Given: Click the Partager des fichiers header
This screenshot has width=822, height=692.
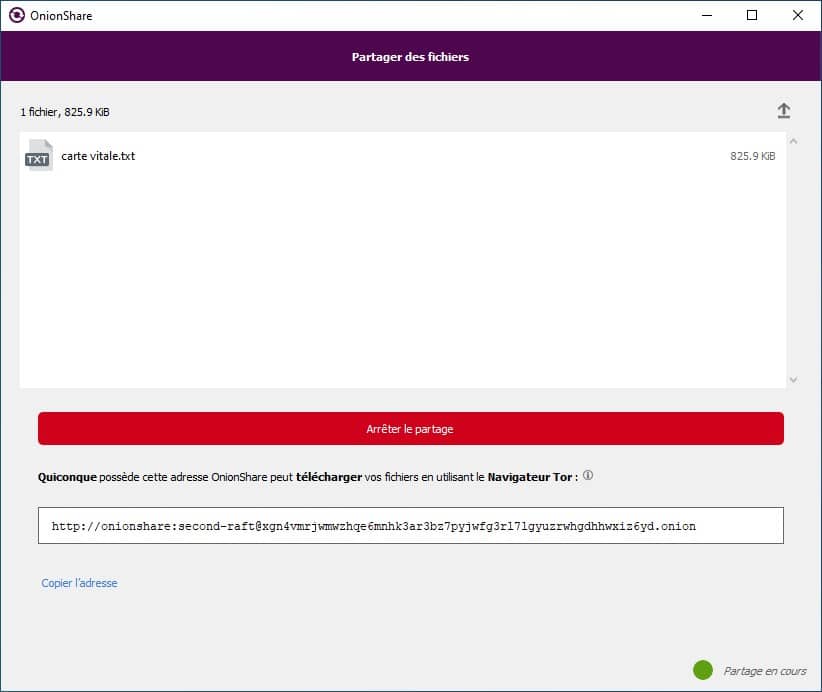Looking at the screenshot, I should pyautogui.click(x=410, y=57).
